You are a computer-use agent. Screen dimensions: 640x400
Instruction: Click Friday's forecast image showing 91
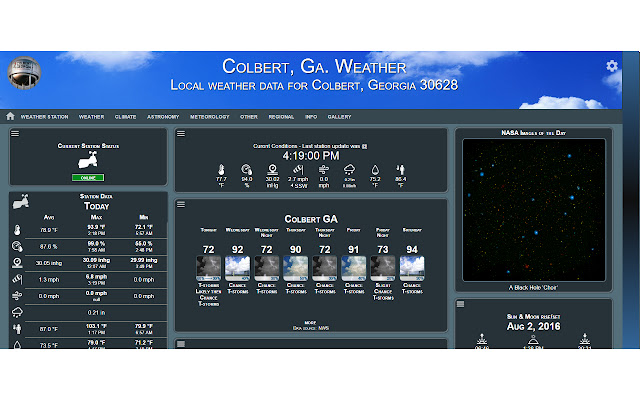pyautogui.click(x=353, y=268)
